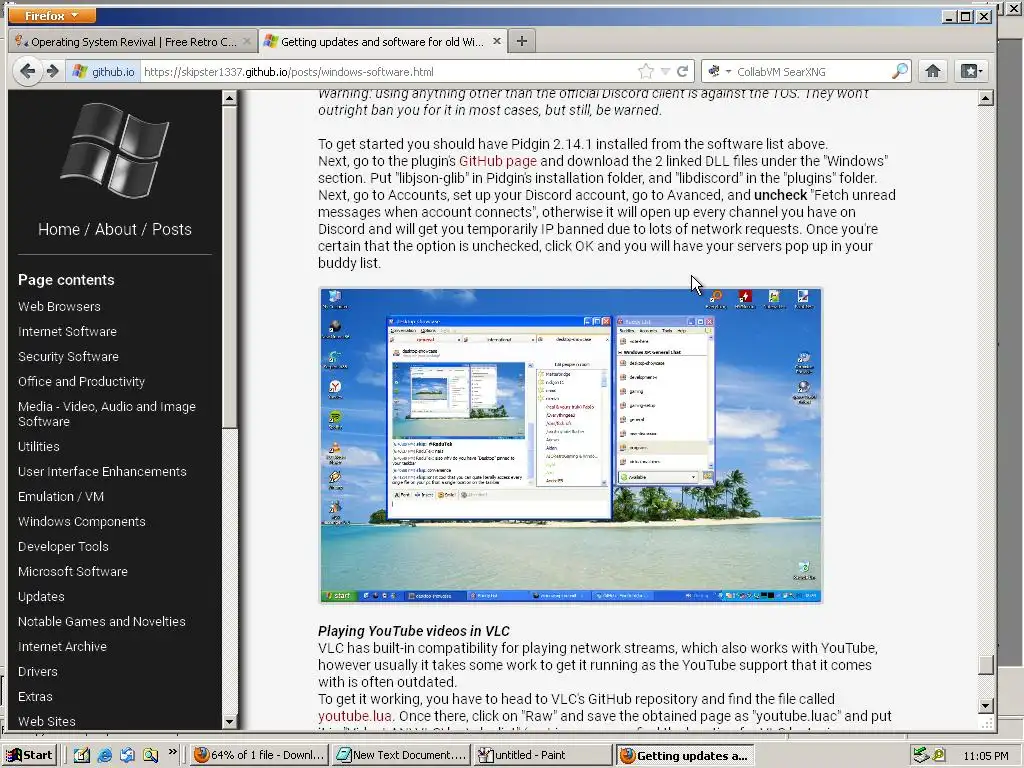
Task: Jump to Internet Software section
Action: [x=67, y=331]
